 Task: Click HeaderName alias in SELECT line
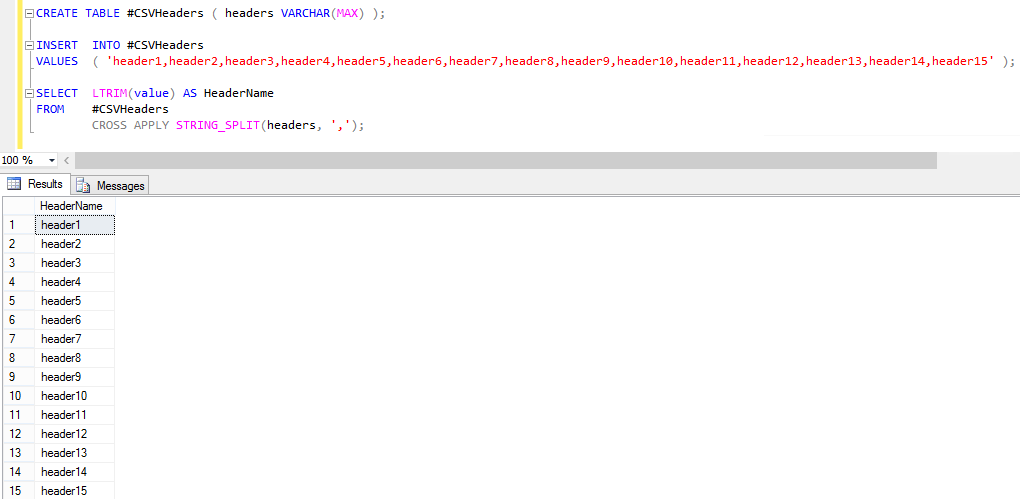239,93
